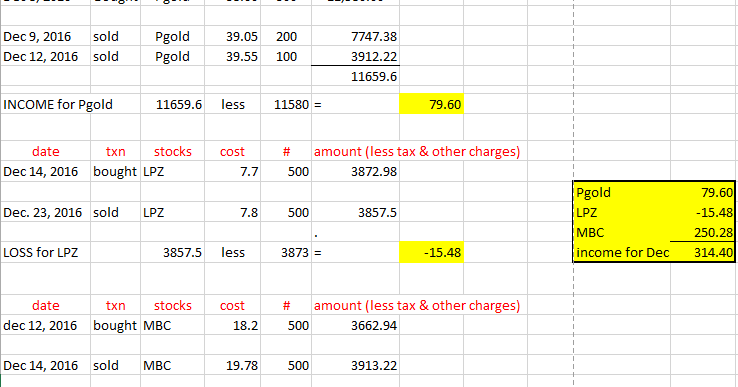738x387 pixels.
Task: Click the 'LOSS for LPZ' label cell
Action: click(46, 252)
